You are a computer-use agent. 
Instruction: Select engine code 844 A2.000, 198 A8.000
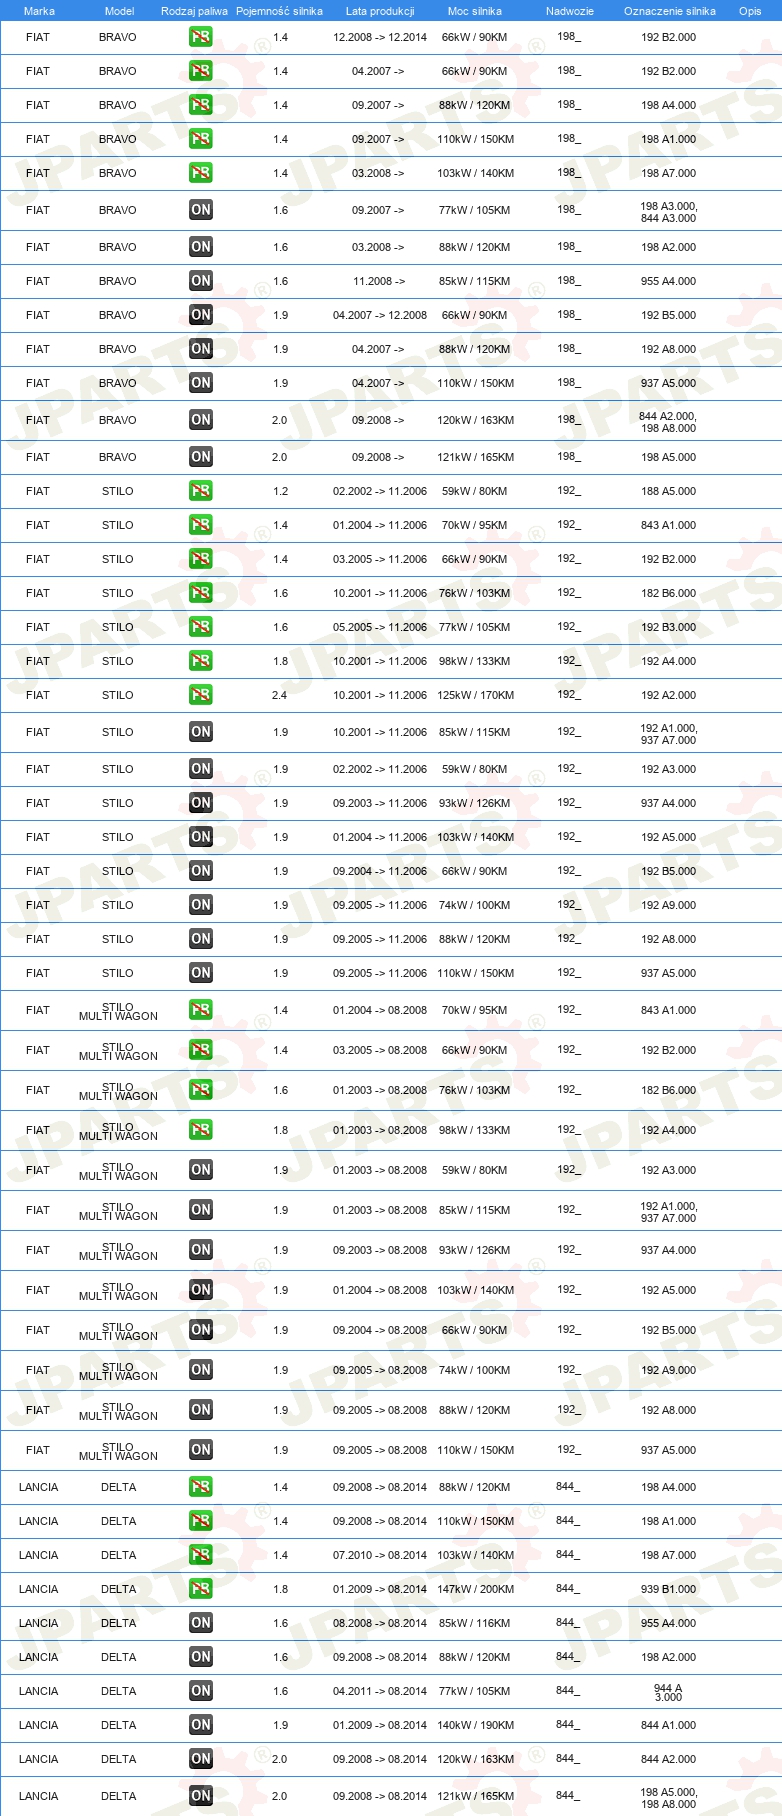pyautogui.click(x=668, y=422)
